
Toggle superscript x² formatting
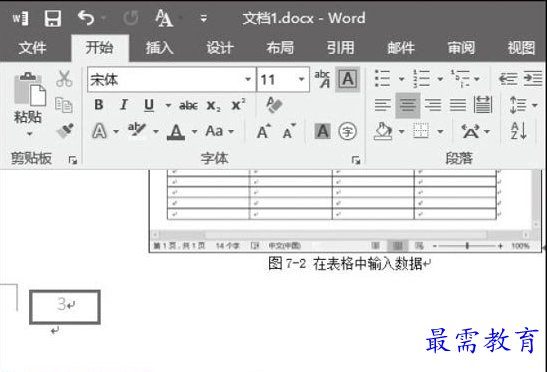(239, 105)
